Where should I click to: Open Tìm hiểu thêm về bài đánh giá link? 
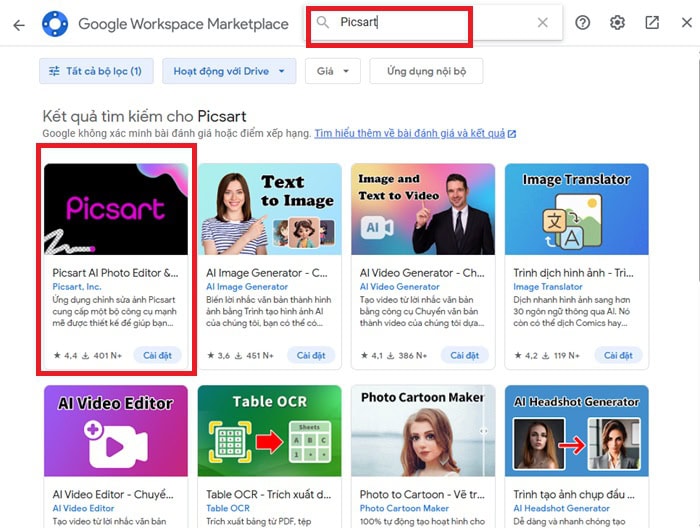pyautogui.click(x=415, y=133)
